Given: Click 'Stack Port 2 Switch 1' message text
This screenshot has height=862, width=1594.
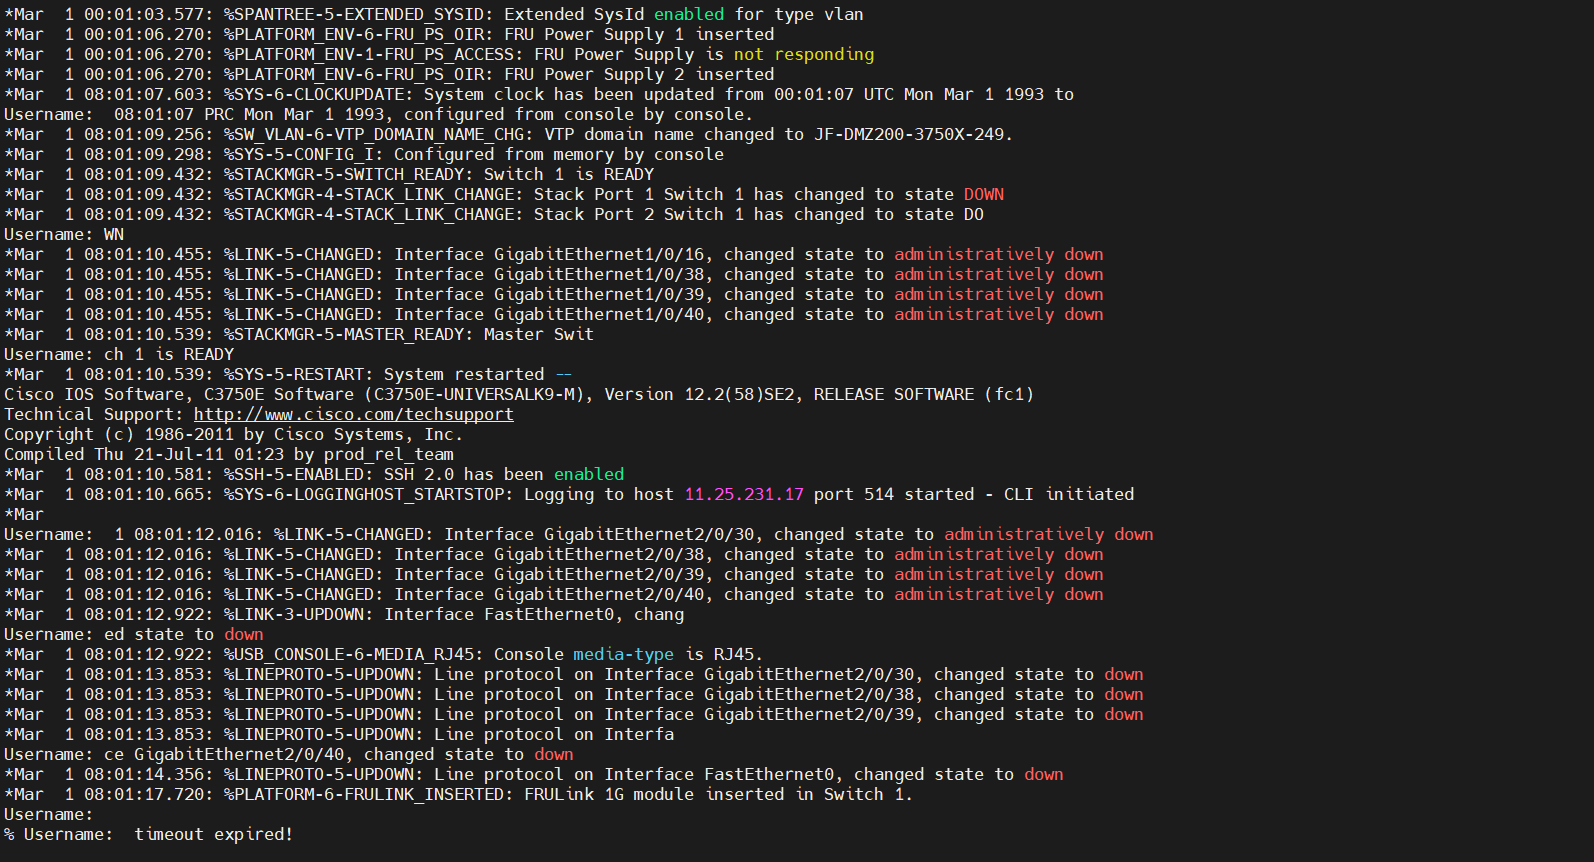Looking at the screenshot, I should pyautogui.click(x=638, y=214).
